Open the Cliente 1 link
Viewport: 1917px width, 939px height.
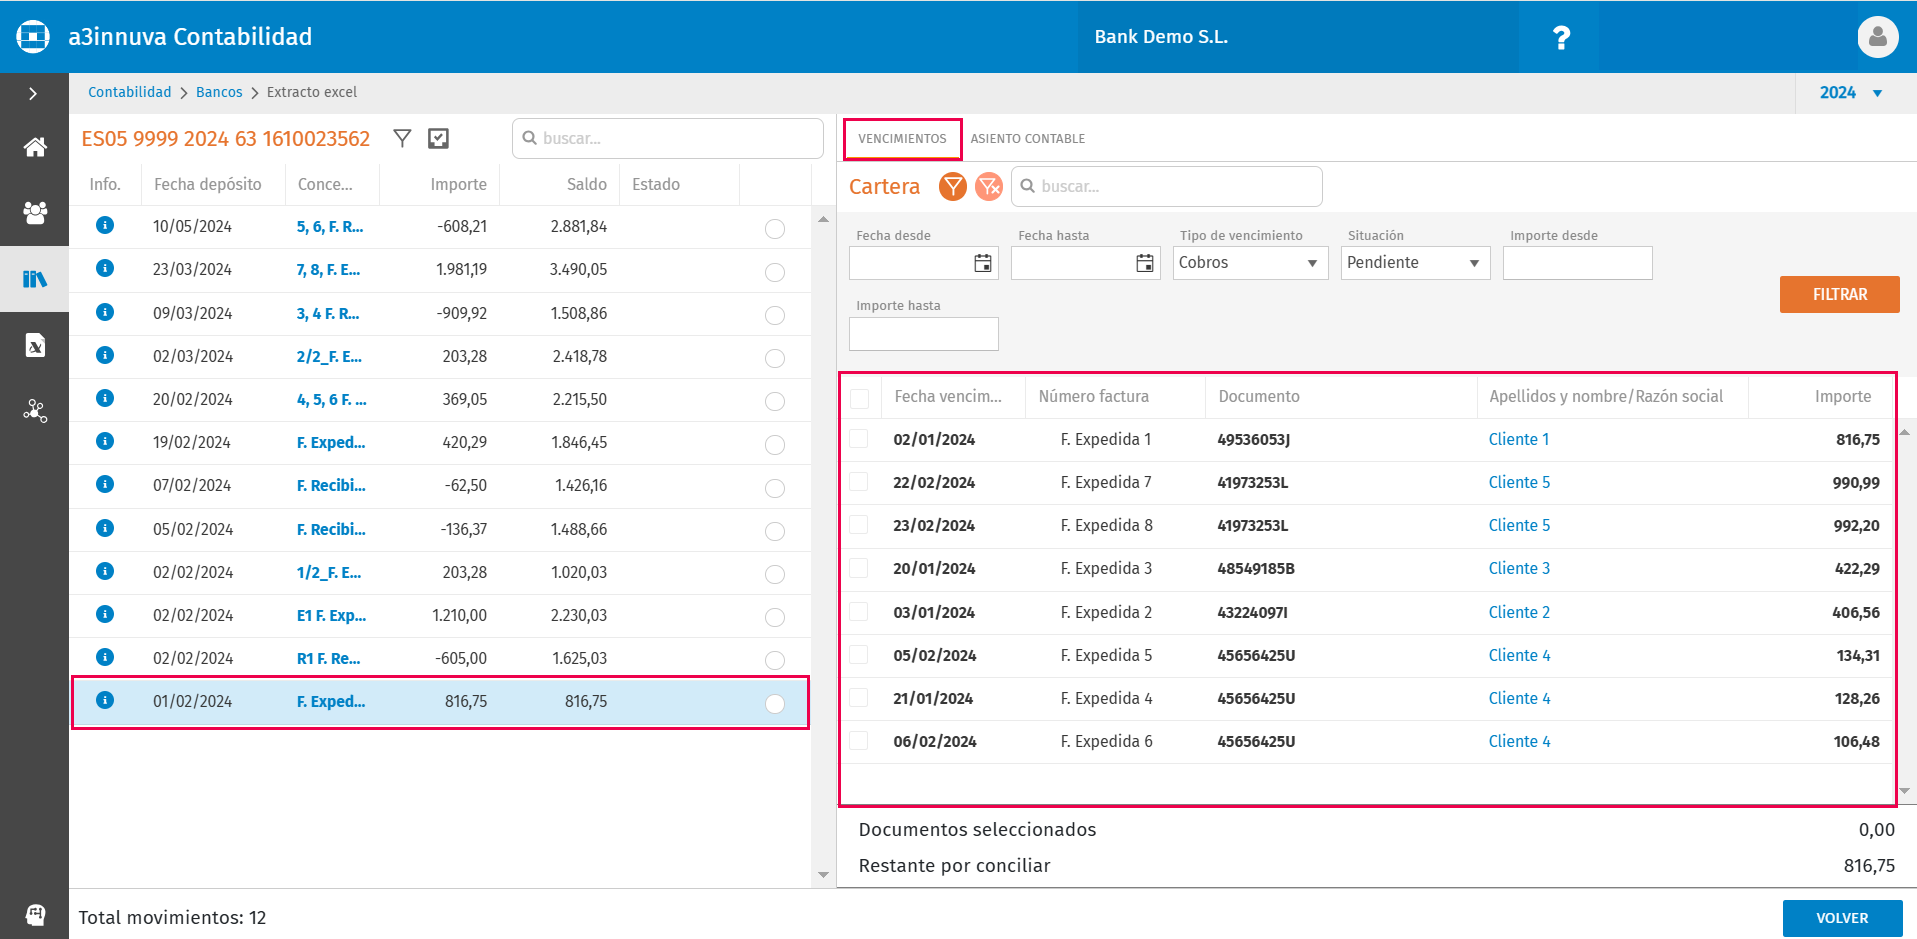click(1518, 439)
